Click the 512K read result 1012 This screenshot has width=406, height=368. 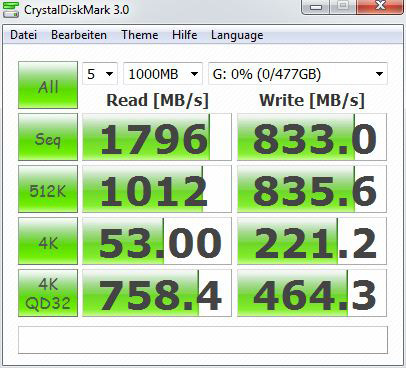157,189
